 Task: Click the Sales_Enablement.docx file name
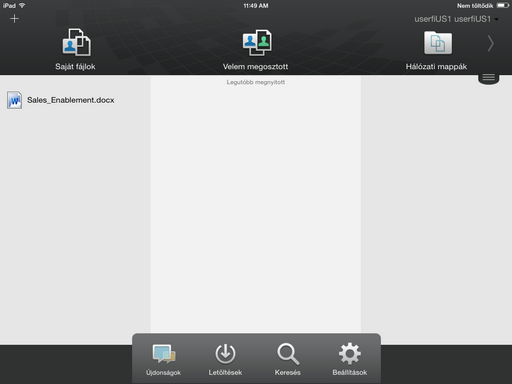(x=71, y=100)
